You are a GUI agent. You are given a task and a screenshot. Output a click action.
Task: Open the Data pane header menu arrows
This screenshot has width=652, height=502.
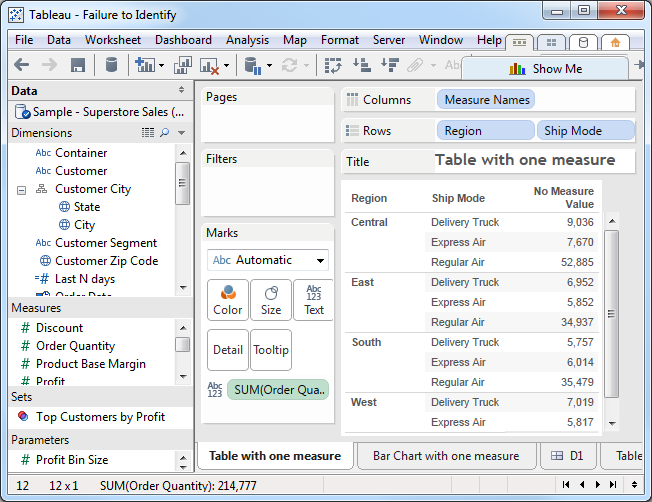point(181,89)
